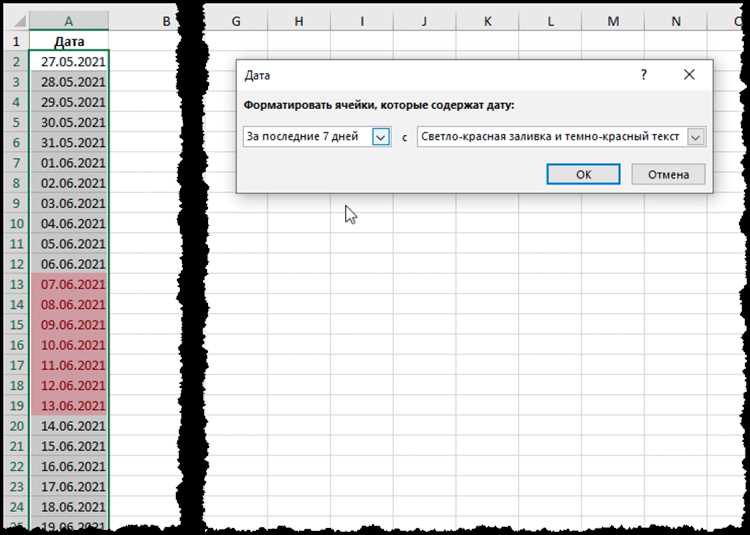Select column I header
The height and width of the screenshot is (535, 750).
point(362,21)
